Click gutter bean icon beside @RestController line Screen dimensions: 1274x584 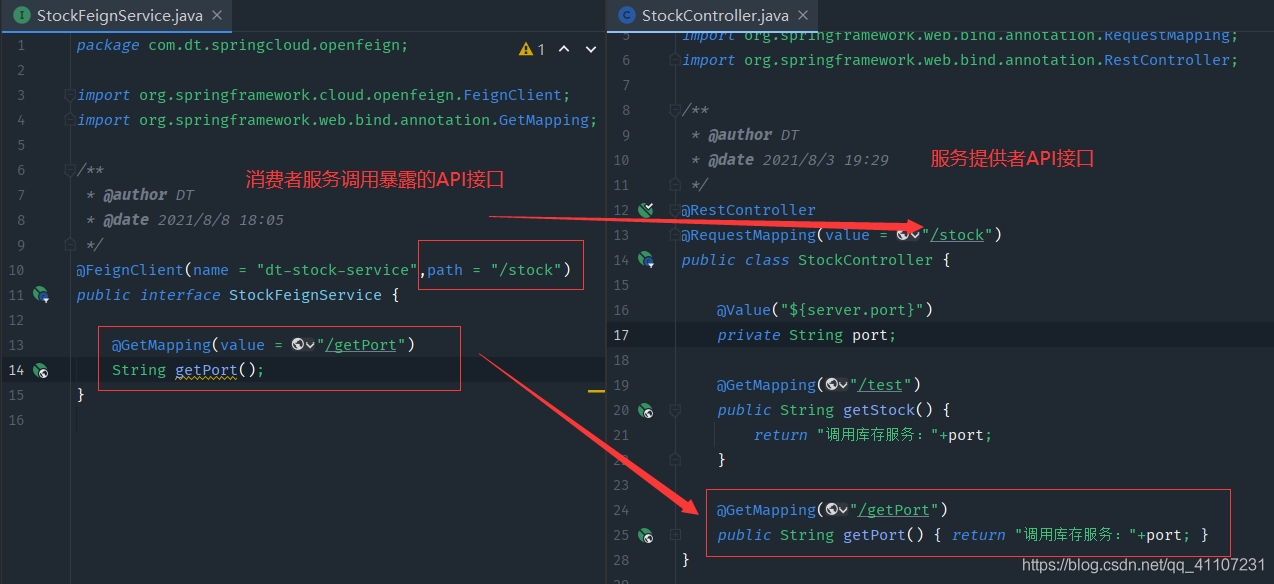[x=646, y=210]
